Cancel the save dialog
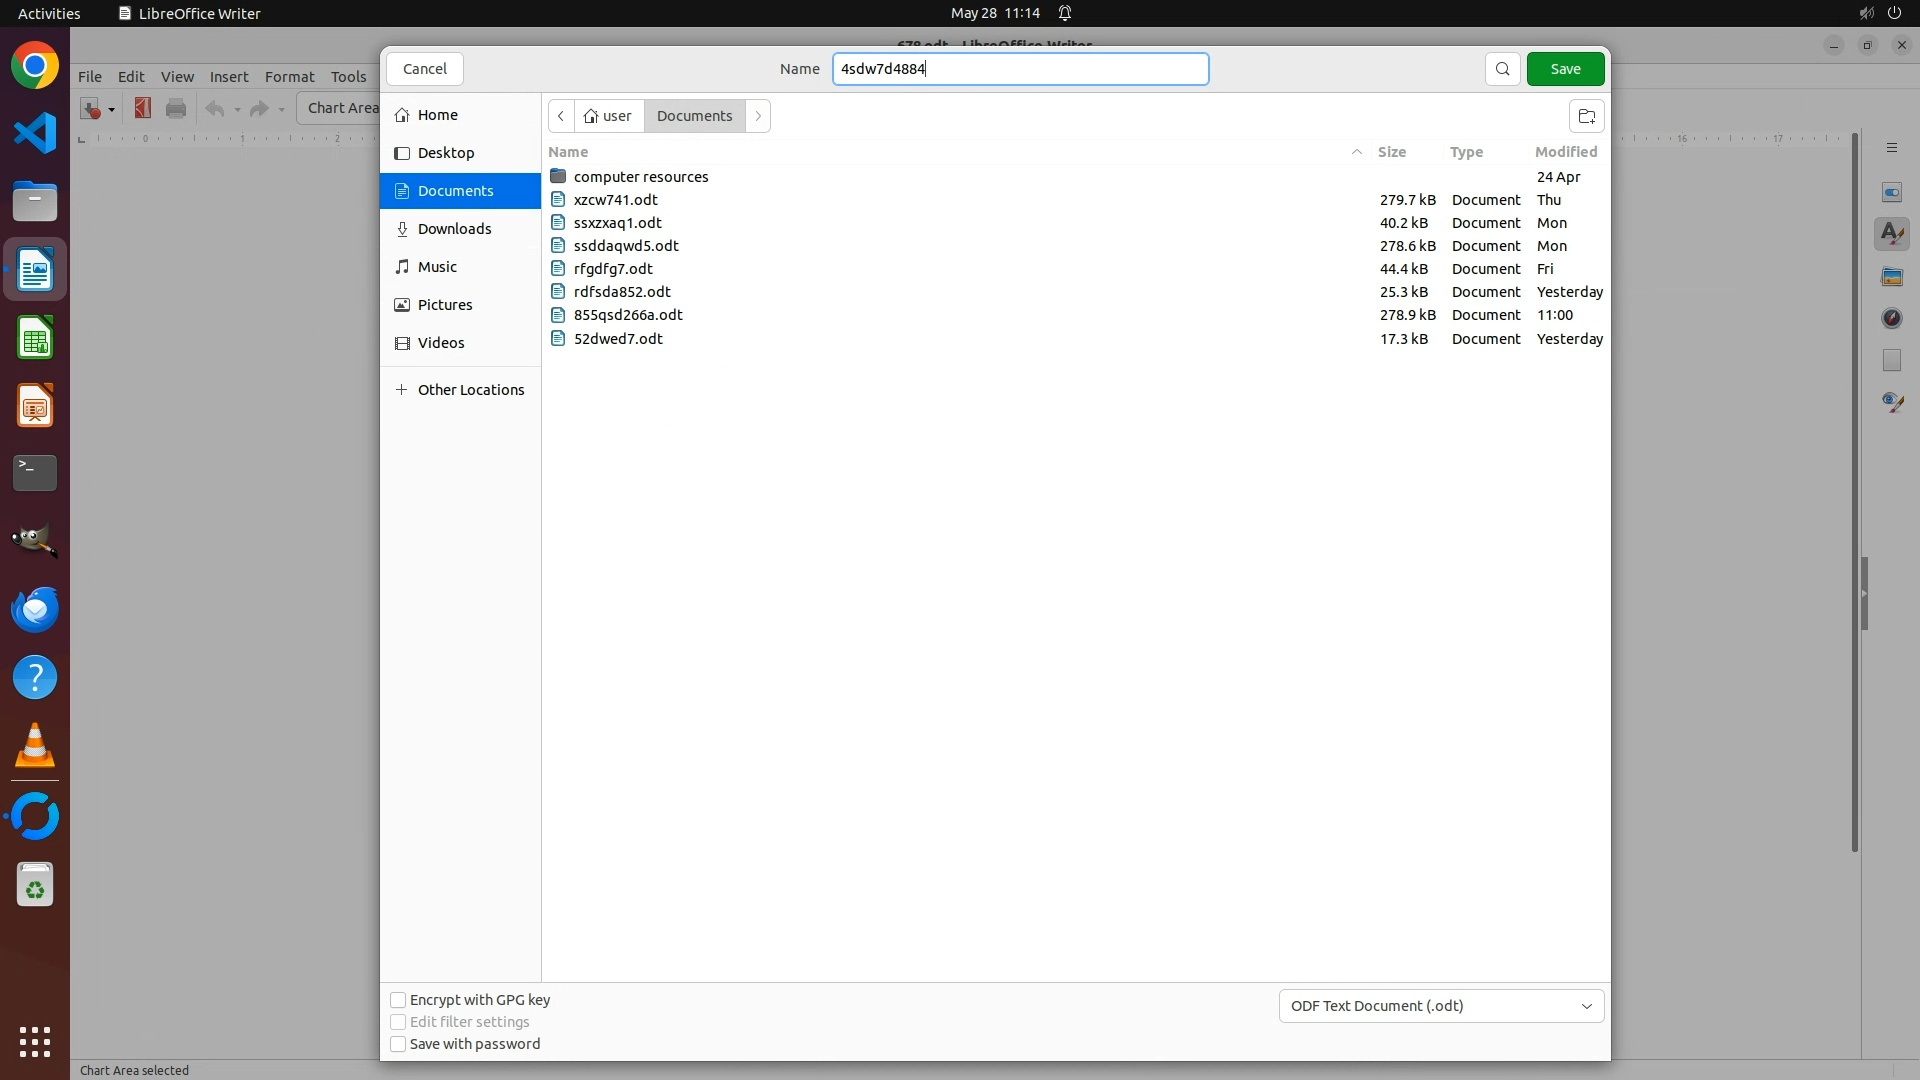The width and height of the screenshot is (1920, 1080). tap(424, 69)
